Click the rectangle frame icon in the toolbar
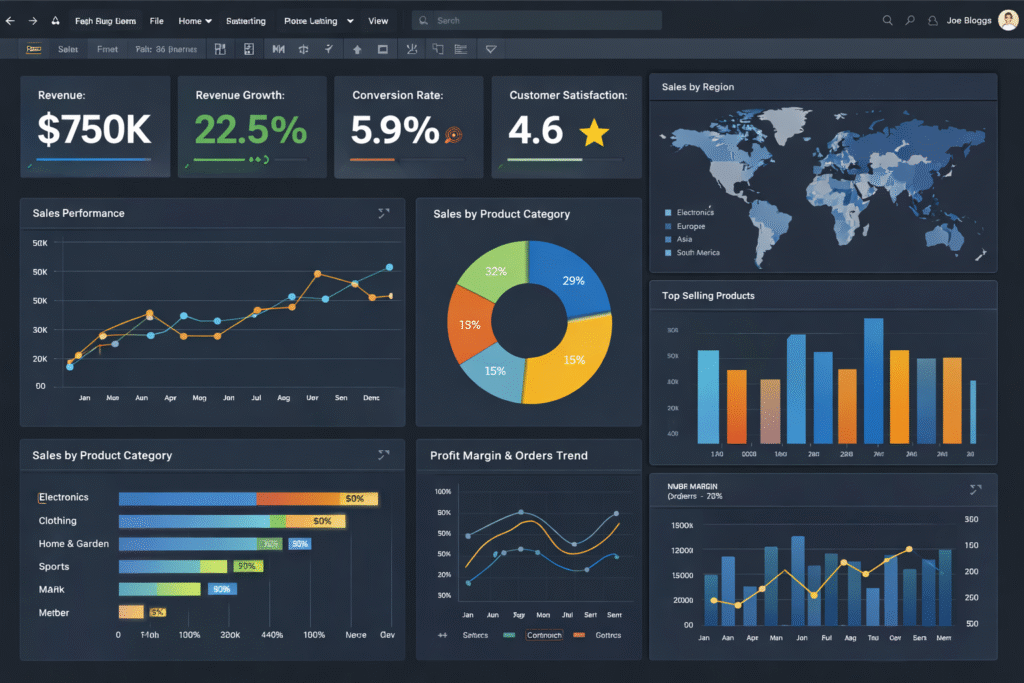 [x=382, y=49]
